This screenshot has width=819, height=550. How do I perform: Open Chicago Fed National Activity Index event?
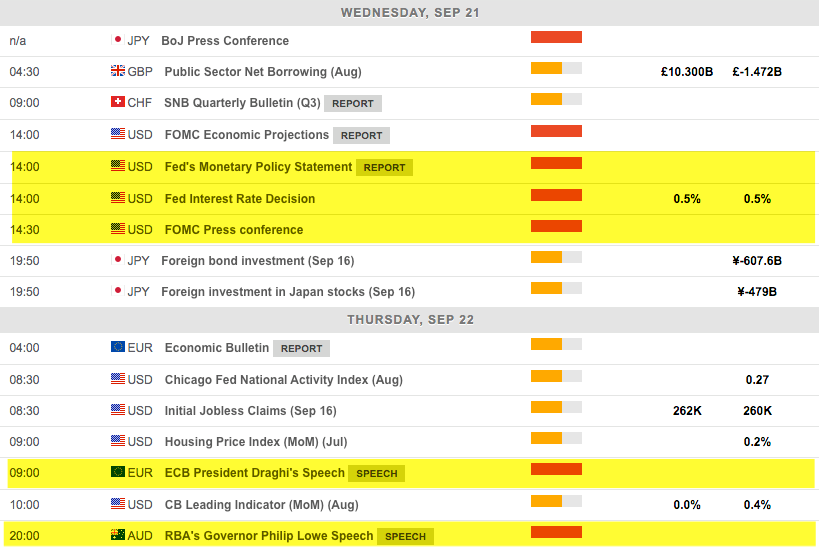(x=283, y=379)
